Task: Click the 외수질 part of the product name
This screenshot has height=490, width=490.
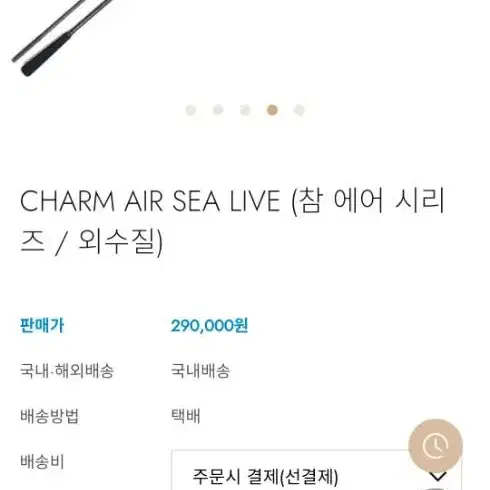Action: pyautogui.click(x=117, y=242)
